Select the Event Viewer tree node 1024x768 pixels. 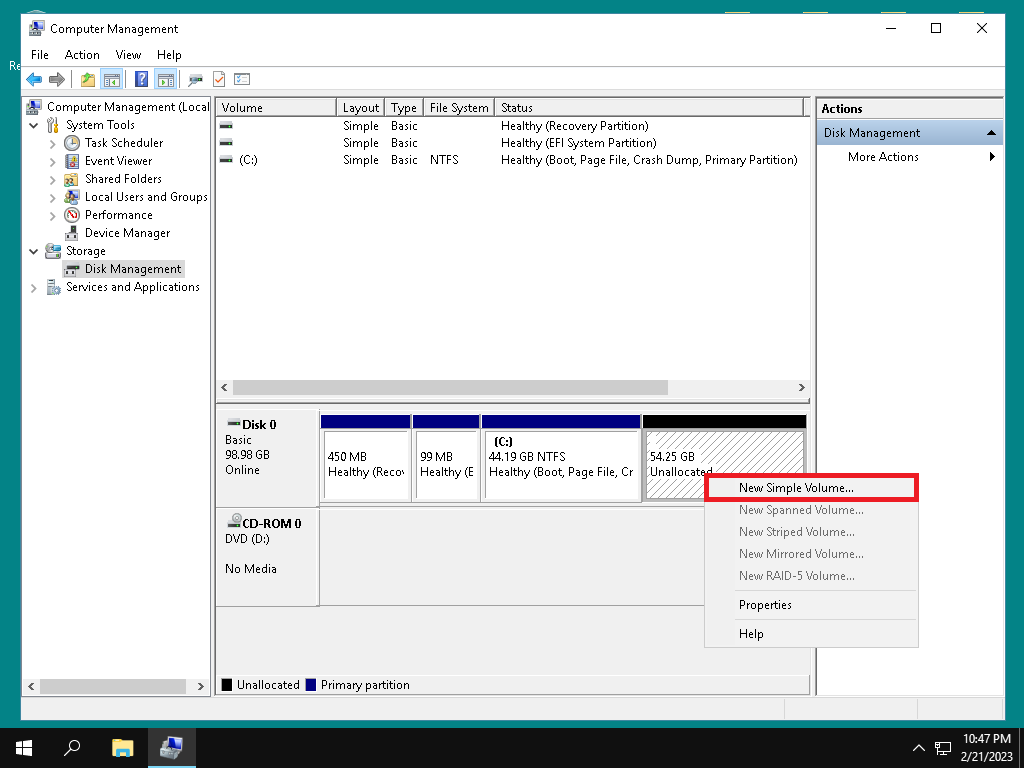pyautogui.click(x=118, y=161)
